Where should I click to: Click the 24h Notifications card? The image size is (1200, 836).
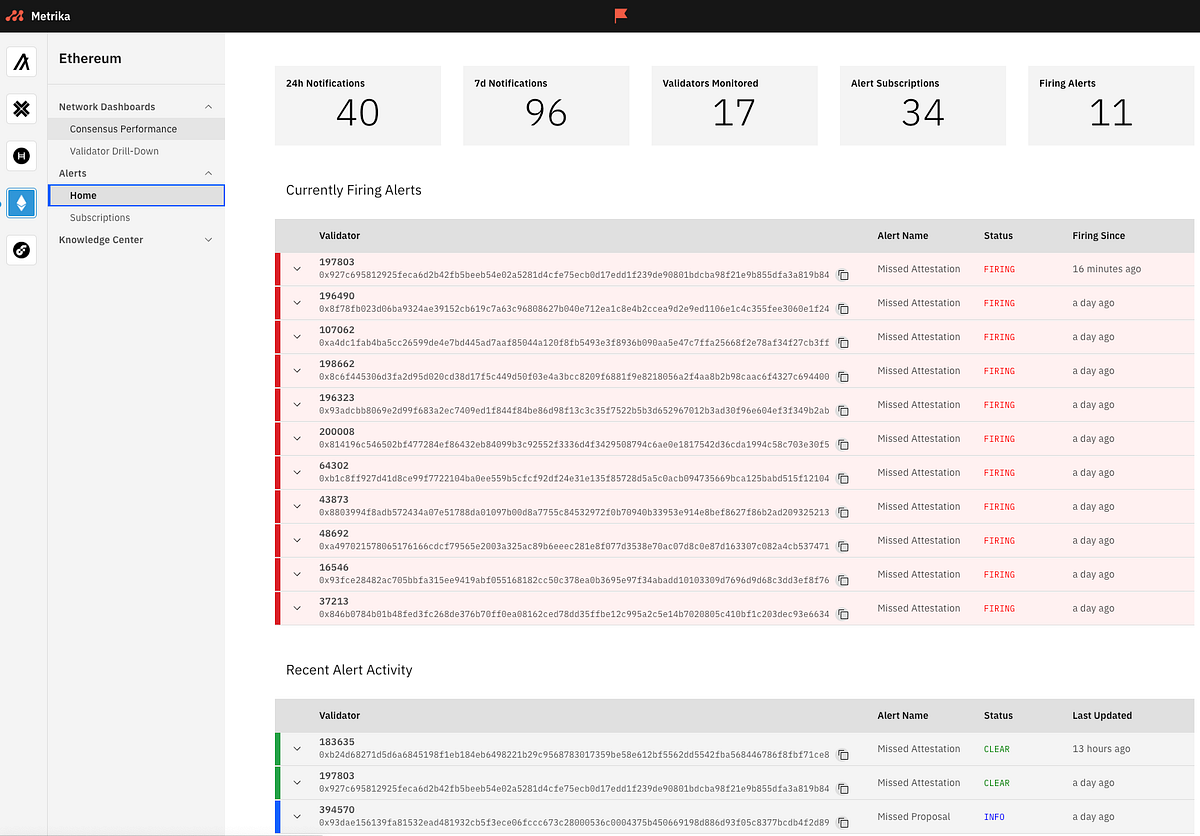click(358, 106)
